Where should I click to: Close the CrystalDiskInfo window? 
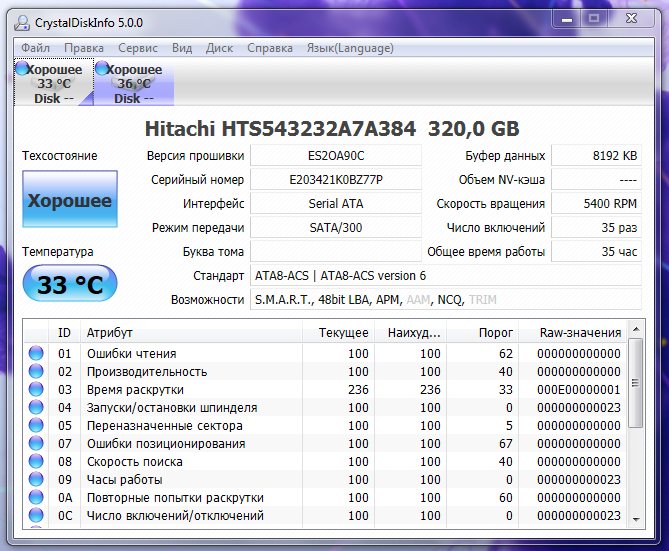pyautogui.click(x=631, y=19)
